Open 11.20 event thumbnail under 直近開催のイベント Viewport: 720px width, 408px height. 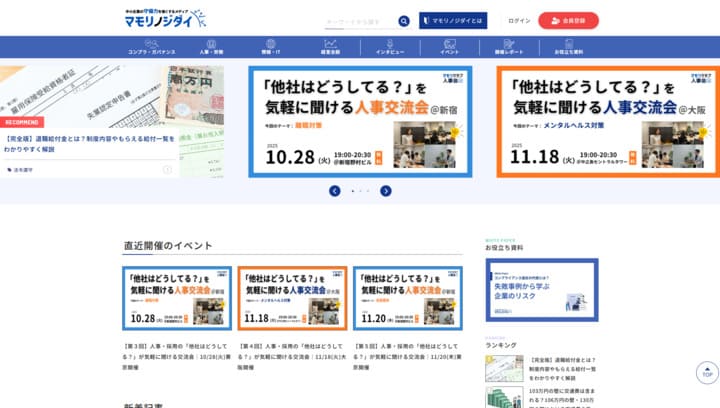click(x=407, y=298)
